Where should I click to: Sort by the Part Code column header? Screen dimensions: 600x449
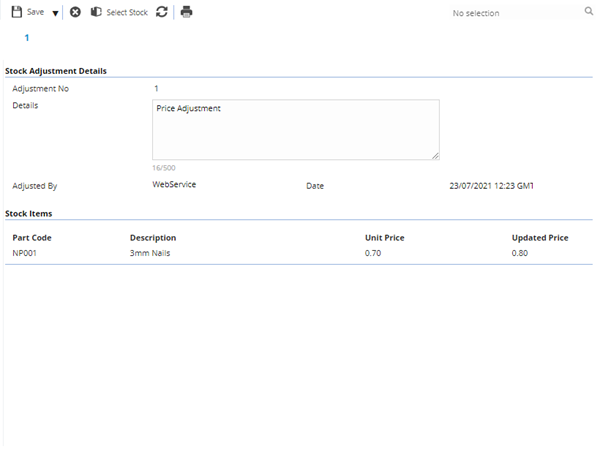point(32,238)
